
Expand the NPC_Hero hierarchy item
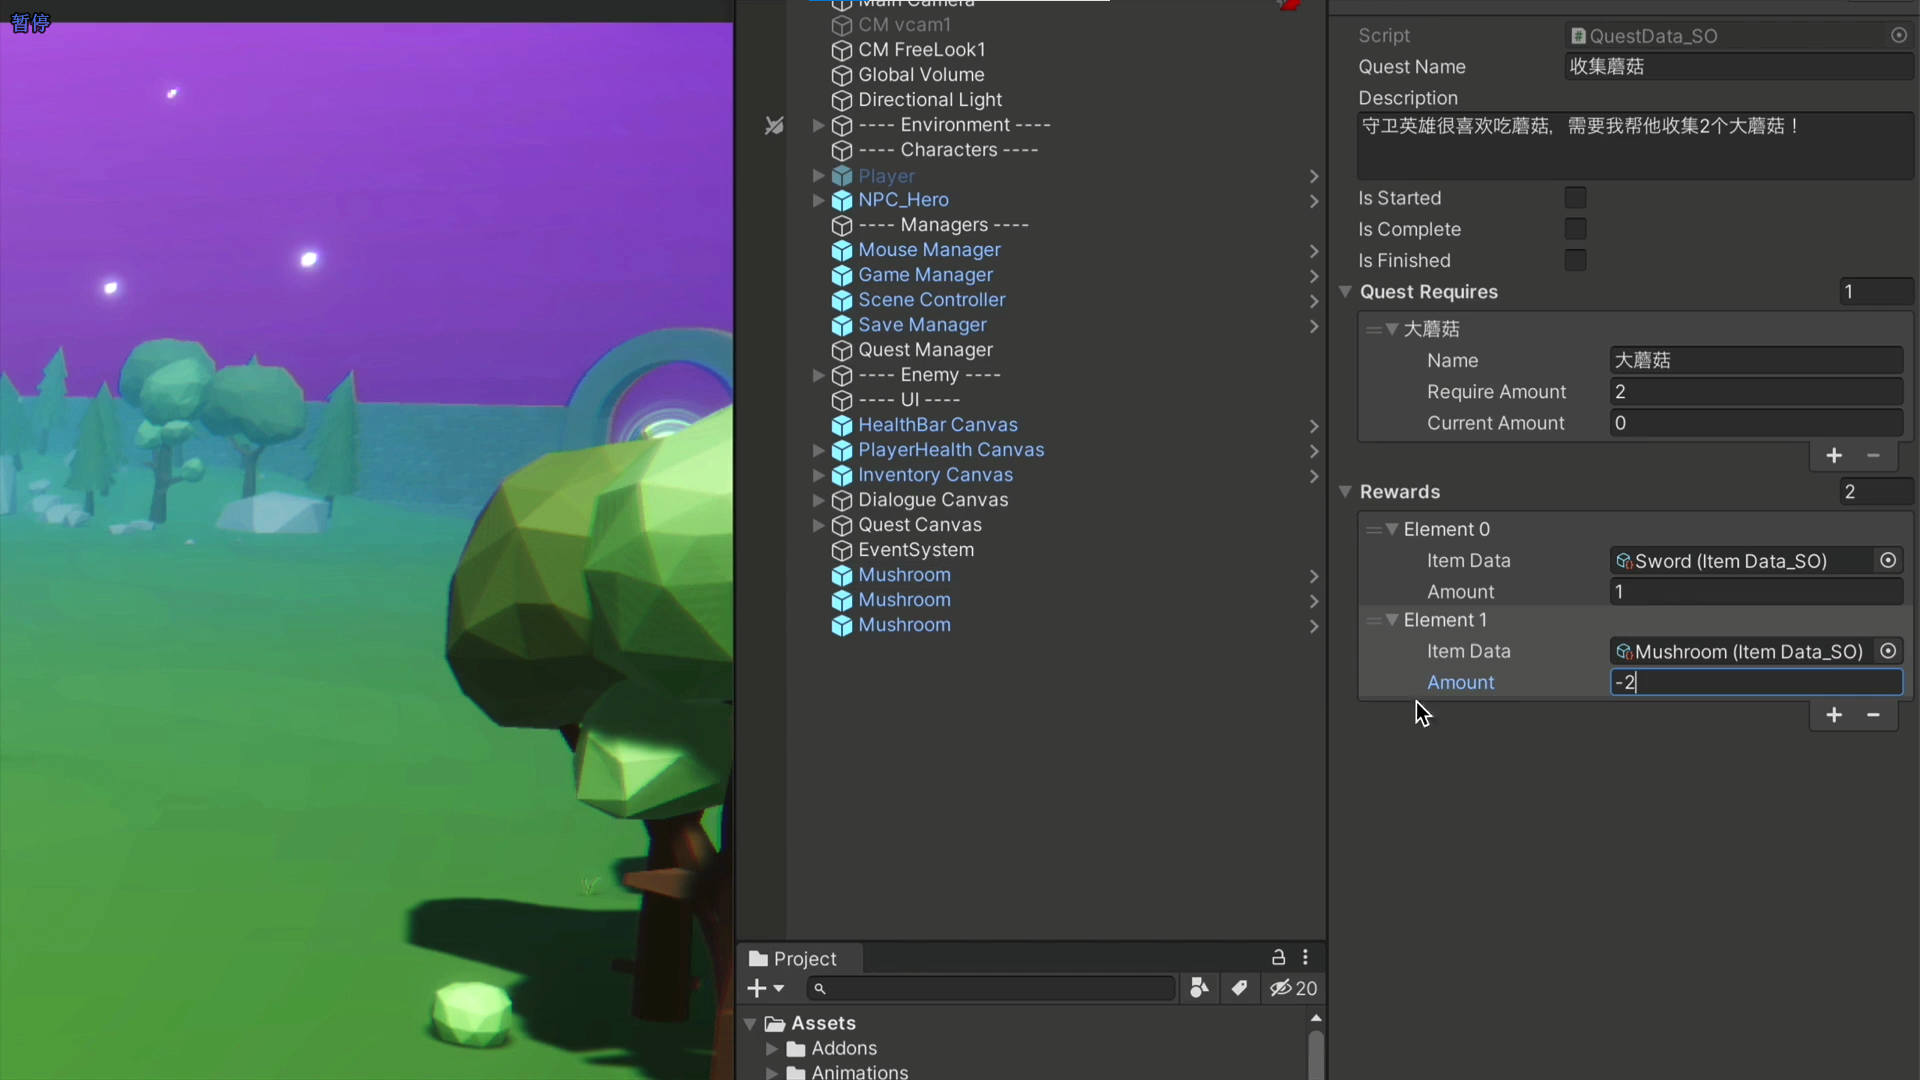point(818,200)
